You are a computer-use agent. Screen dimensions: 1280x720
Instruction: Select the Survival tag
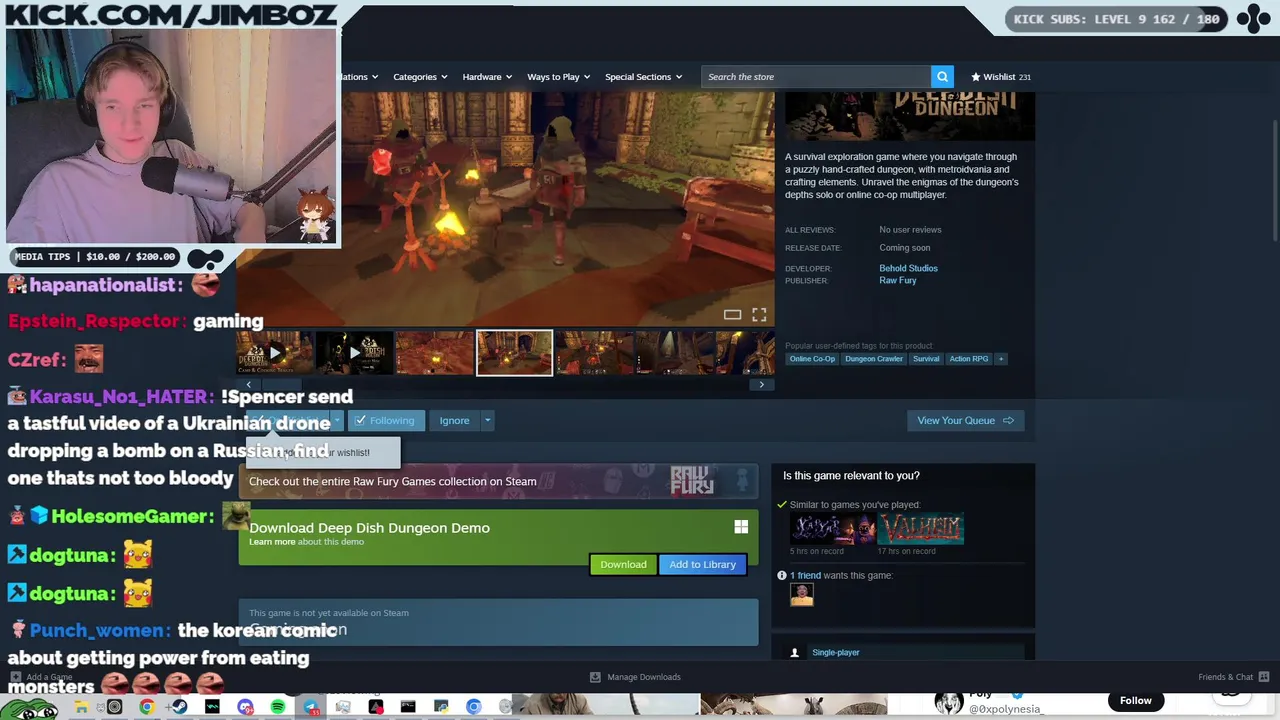(926, 359)
